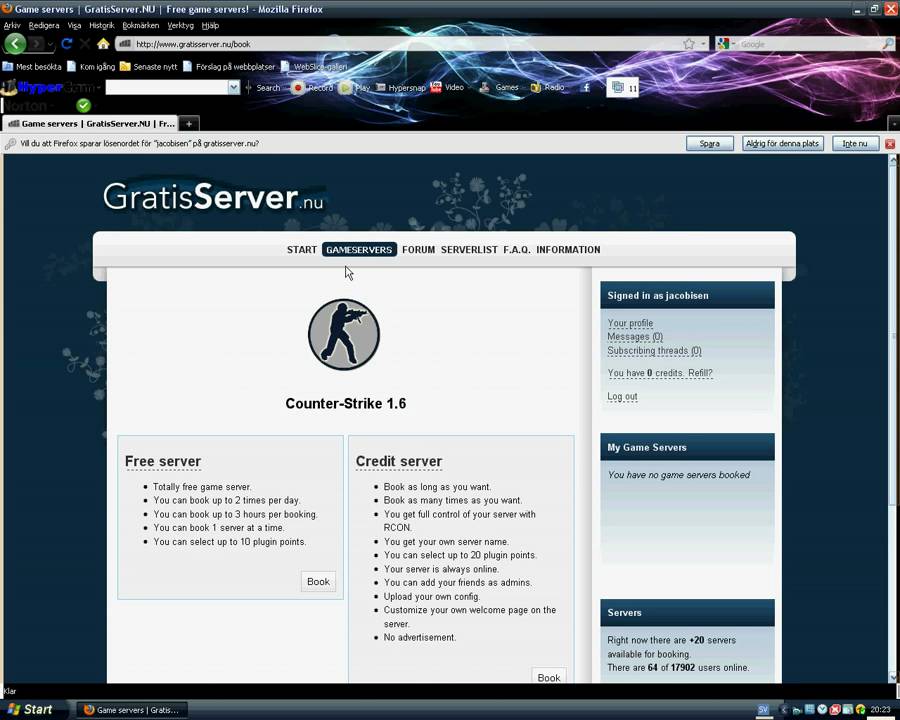This screenshot has width=900, height=720.
Task: Click the Log out link
Action: point(622,397)
